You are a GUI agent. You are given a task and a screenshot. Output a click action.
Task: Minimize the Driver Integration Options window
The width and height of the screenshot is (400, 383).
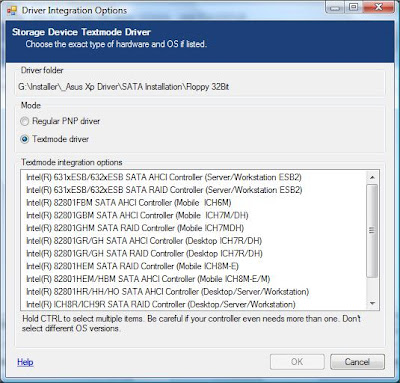point(336,7)
